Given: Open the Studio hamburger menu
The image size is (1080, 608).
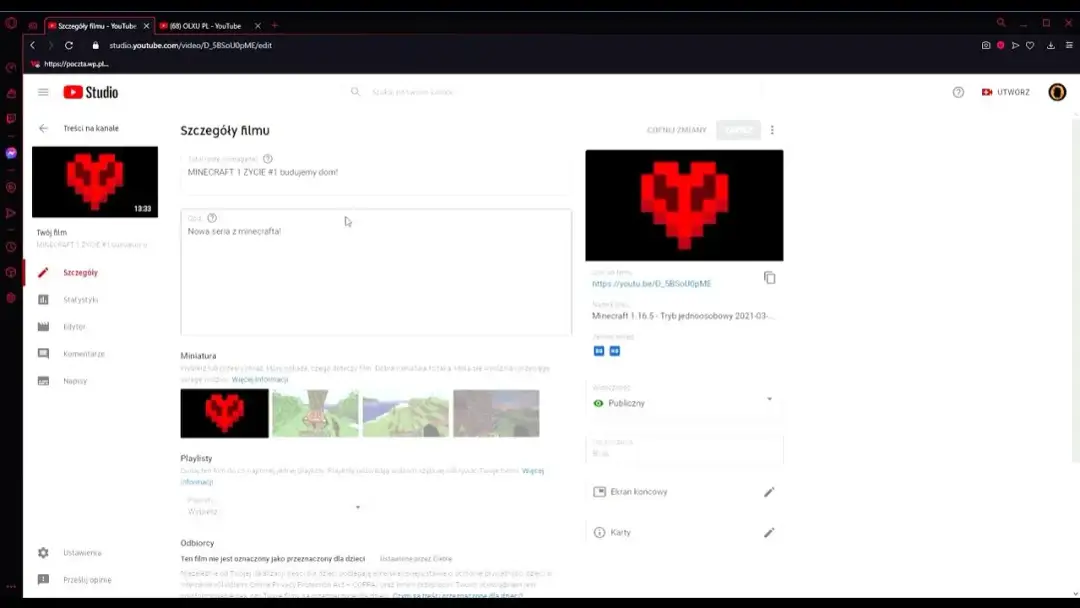Looking at the screenshot, I should (42, 91).
